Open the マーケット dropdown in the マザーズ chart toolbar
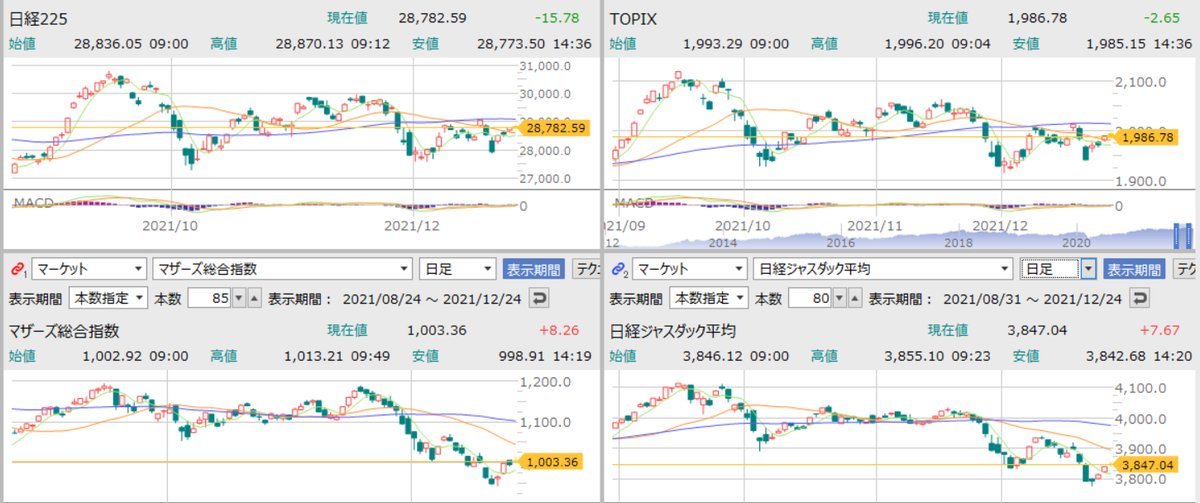 [89, 269]
